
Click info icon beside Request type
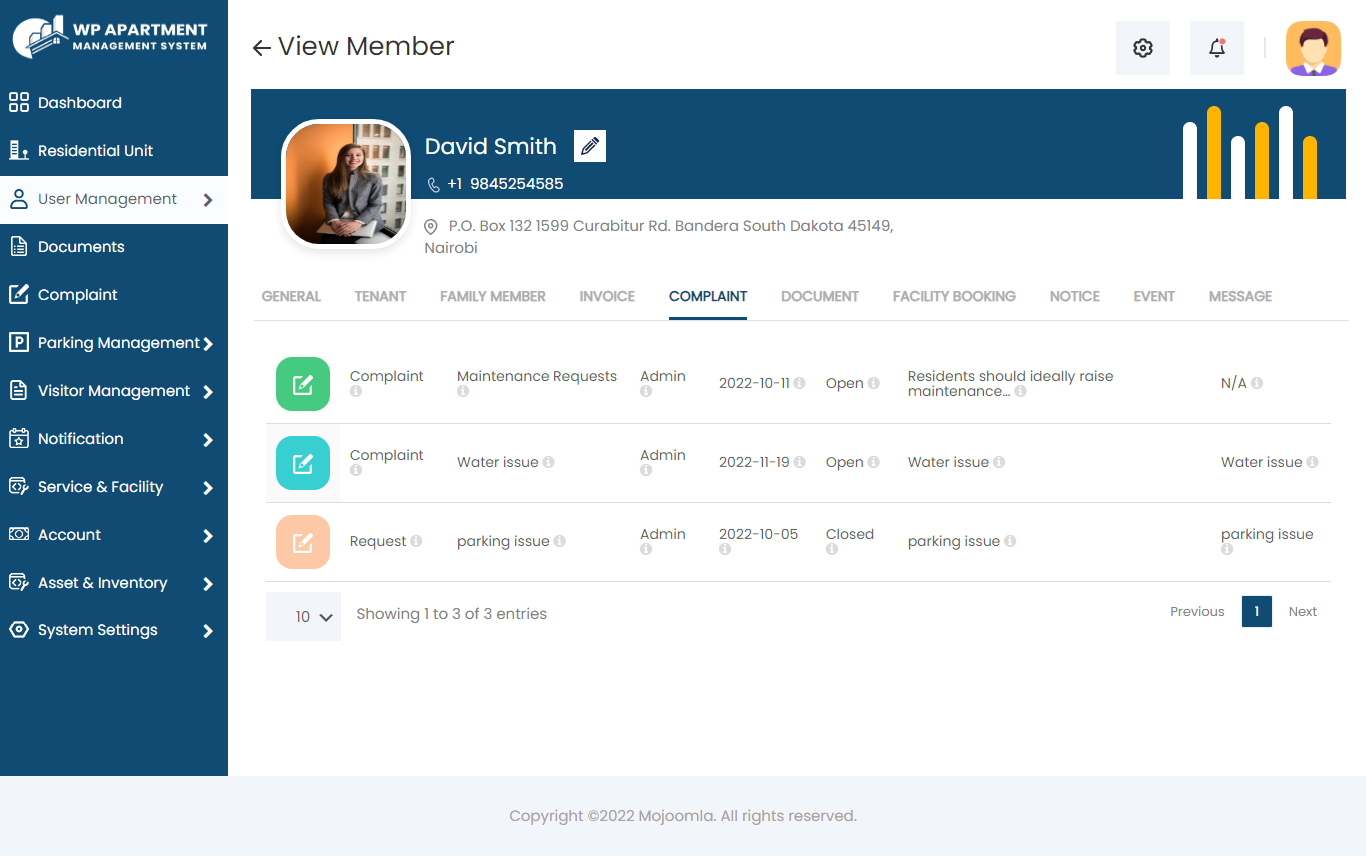click(416, 541)
